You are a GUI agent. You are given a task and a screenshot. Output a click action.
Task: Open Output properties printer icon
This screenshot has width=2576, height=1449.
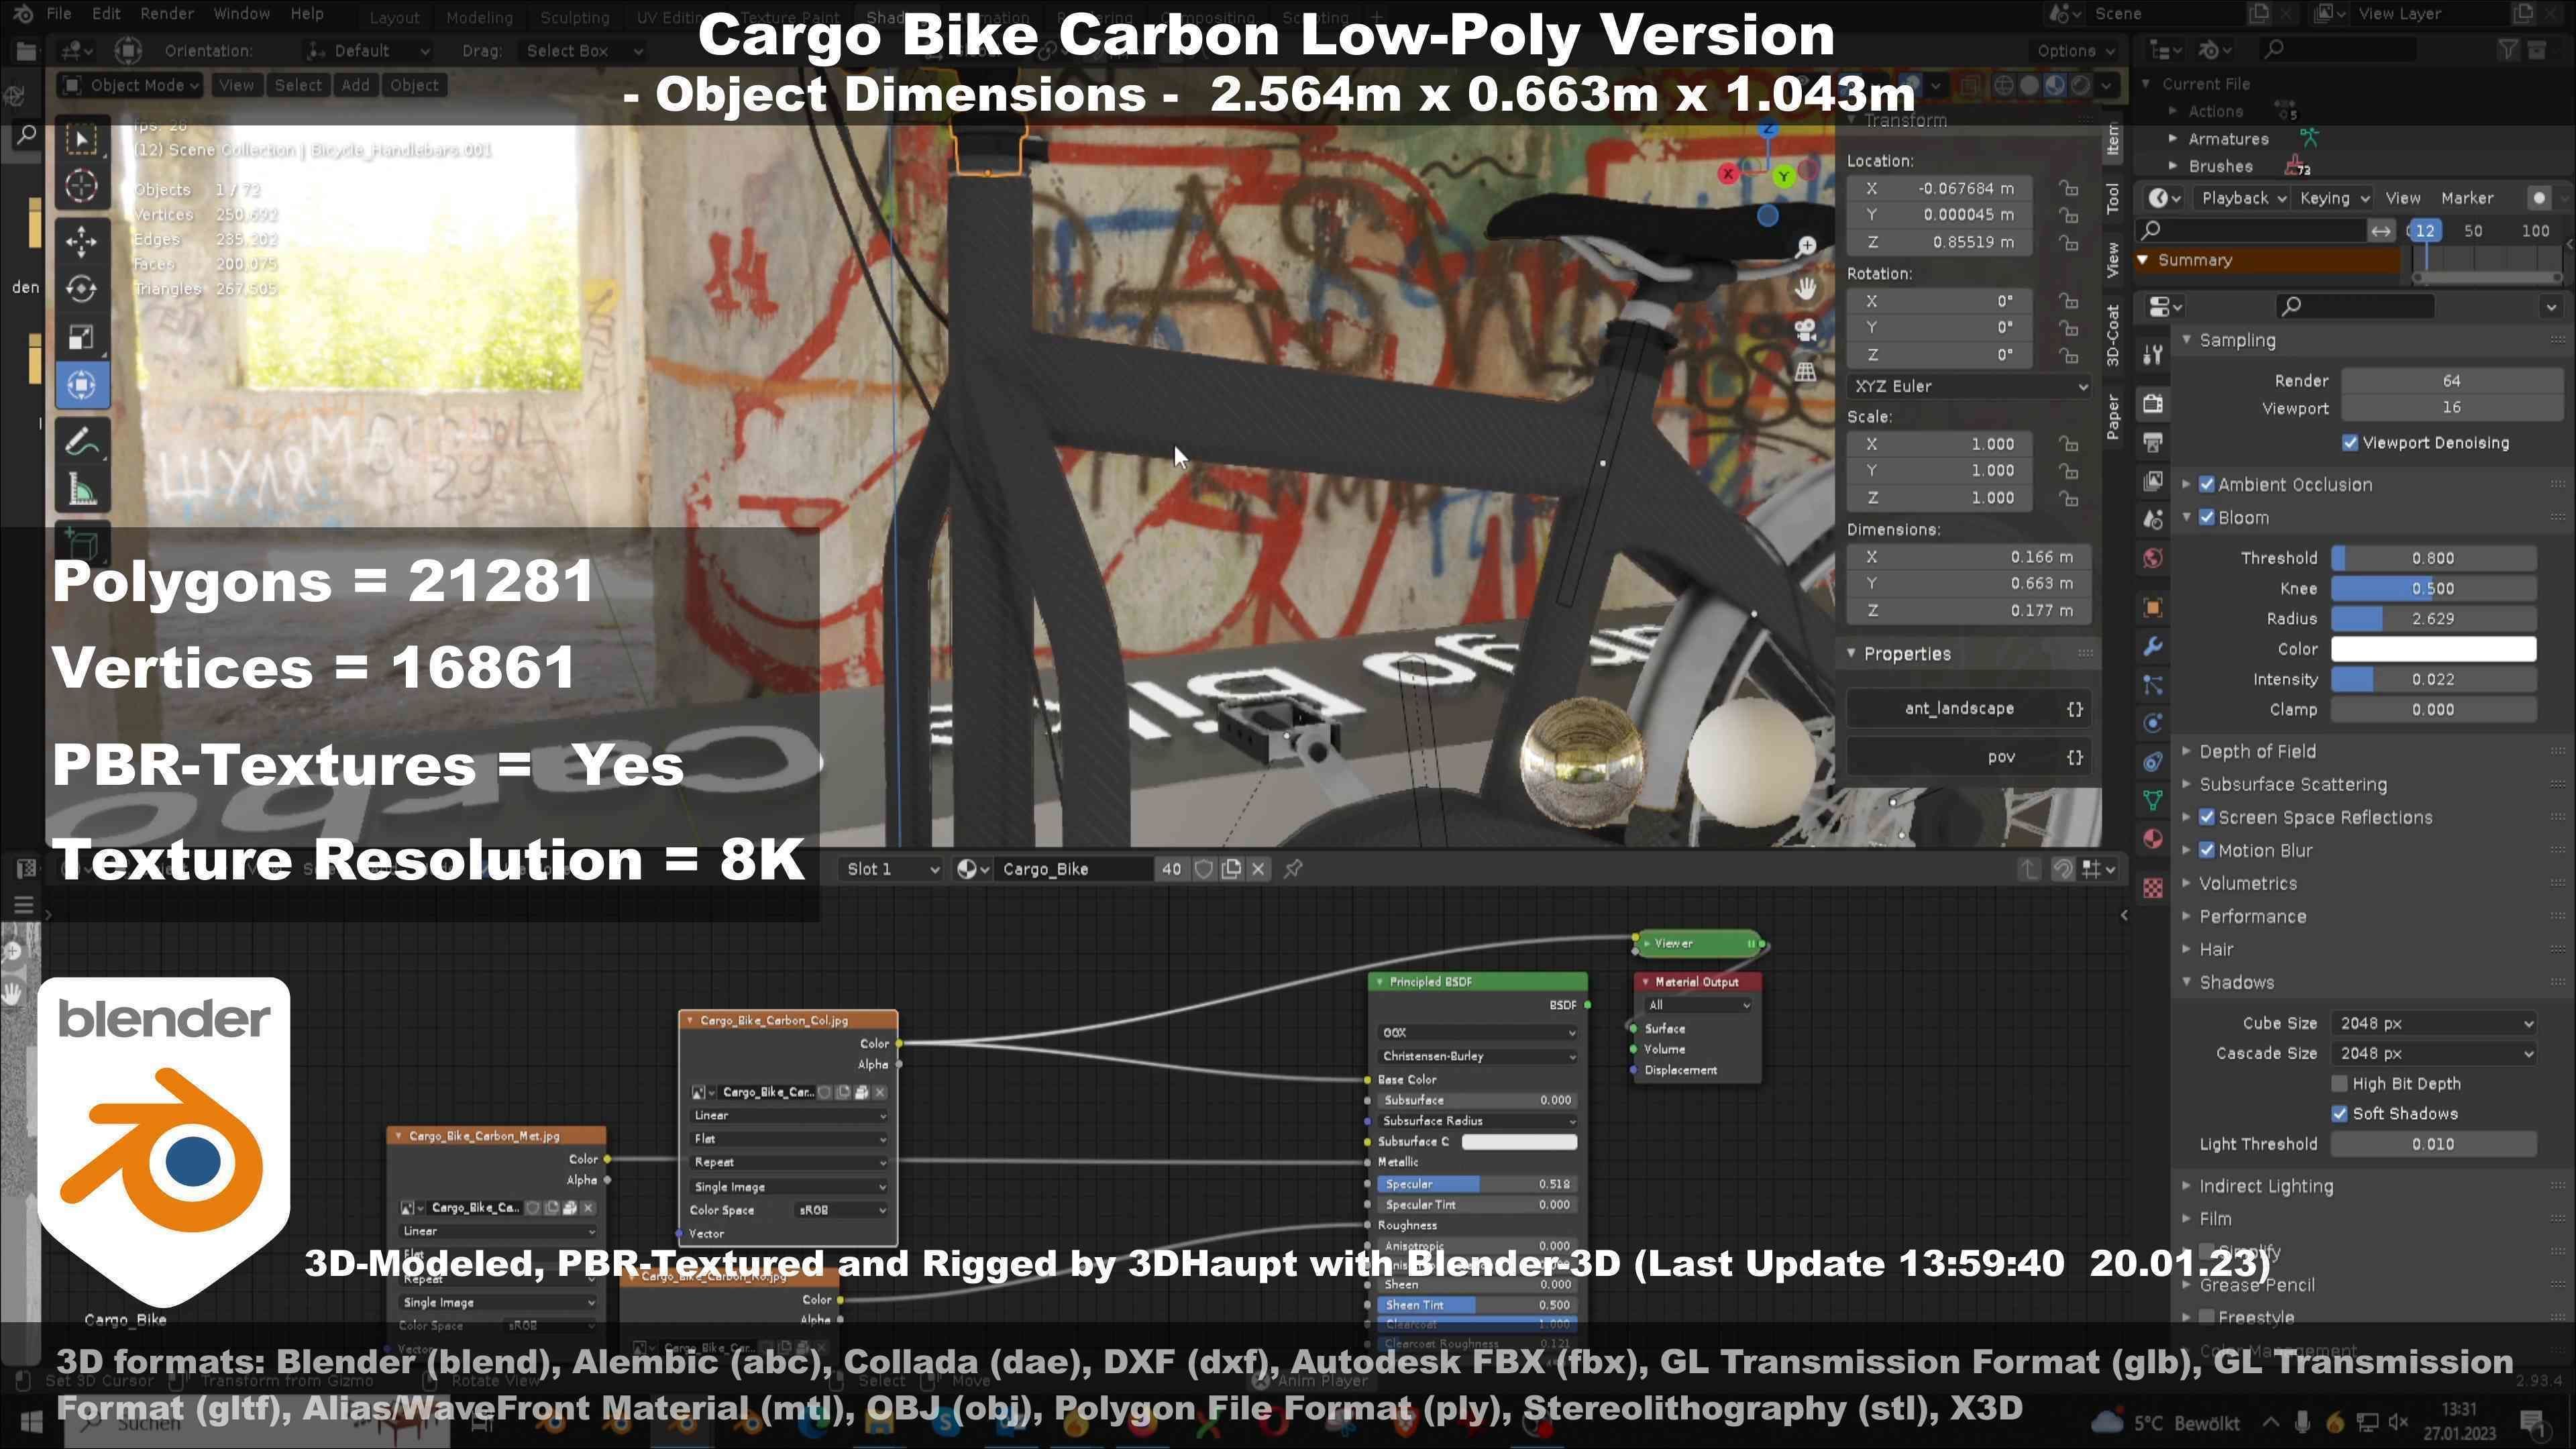2153,442
